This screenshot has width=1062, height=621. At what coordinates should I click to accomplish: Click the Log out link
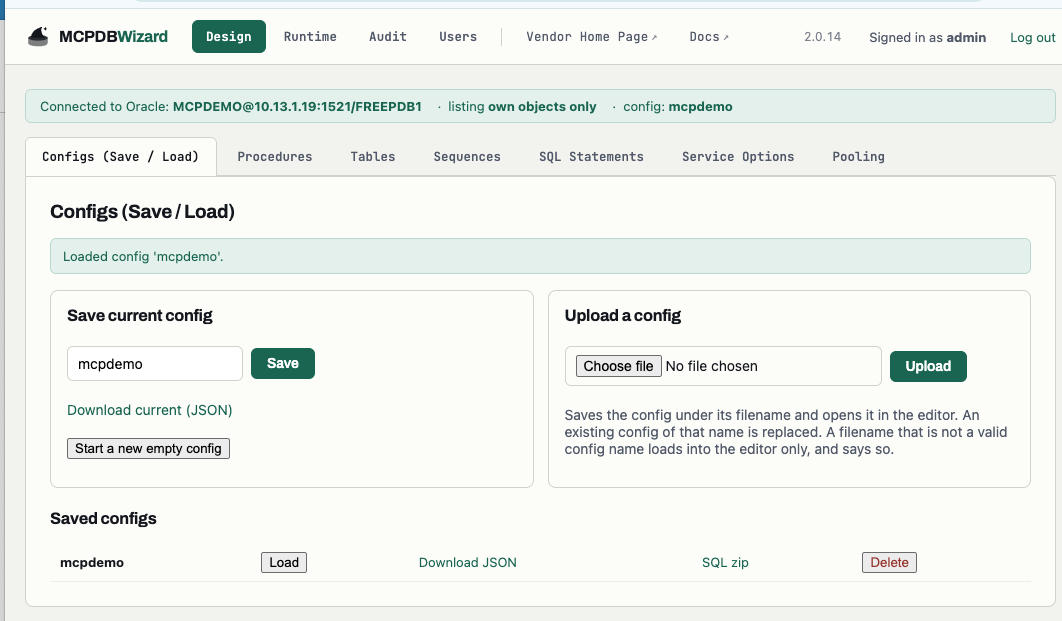coord(1032,37)
